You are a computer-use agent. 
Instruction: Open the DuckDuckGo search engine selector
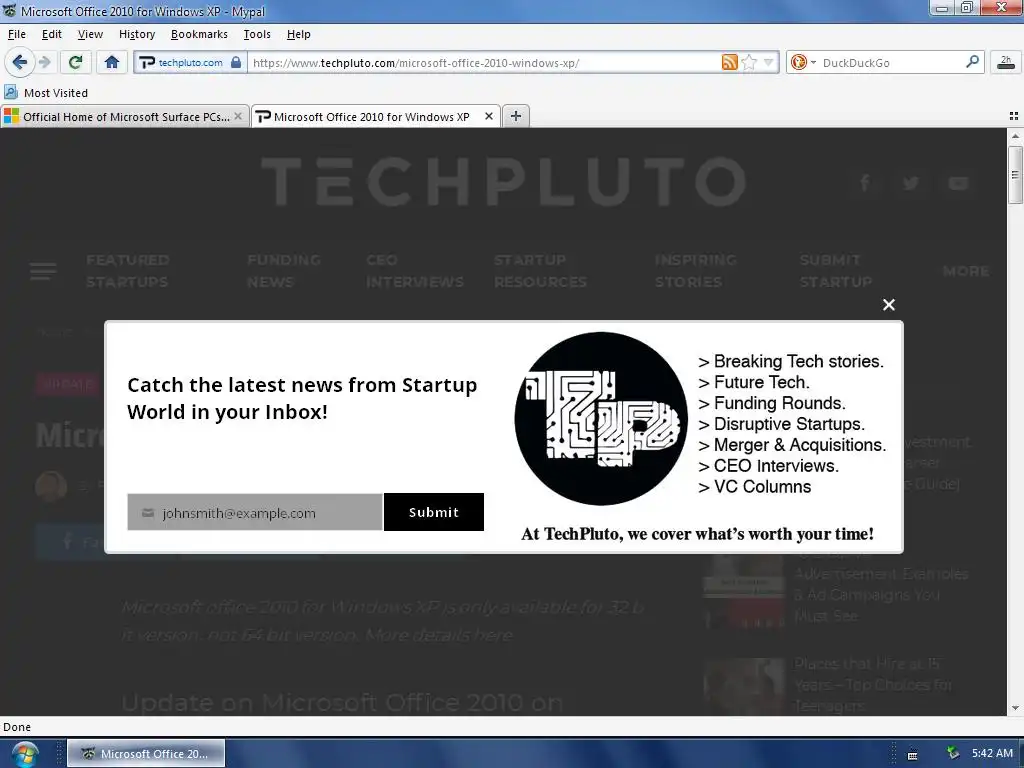[803, 63]
